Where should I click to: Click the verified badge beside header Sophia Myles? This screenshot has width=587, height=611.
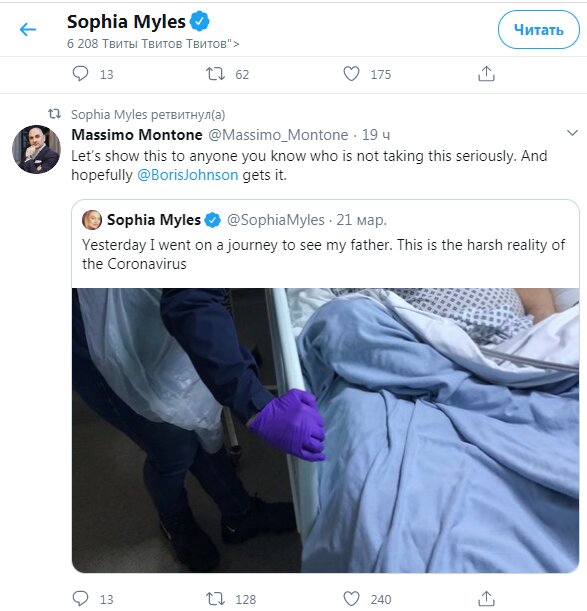click(x=200, y=21)
